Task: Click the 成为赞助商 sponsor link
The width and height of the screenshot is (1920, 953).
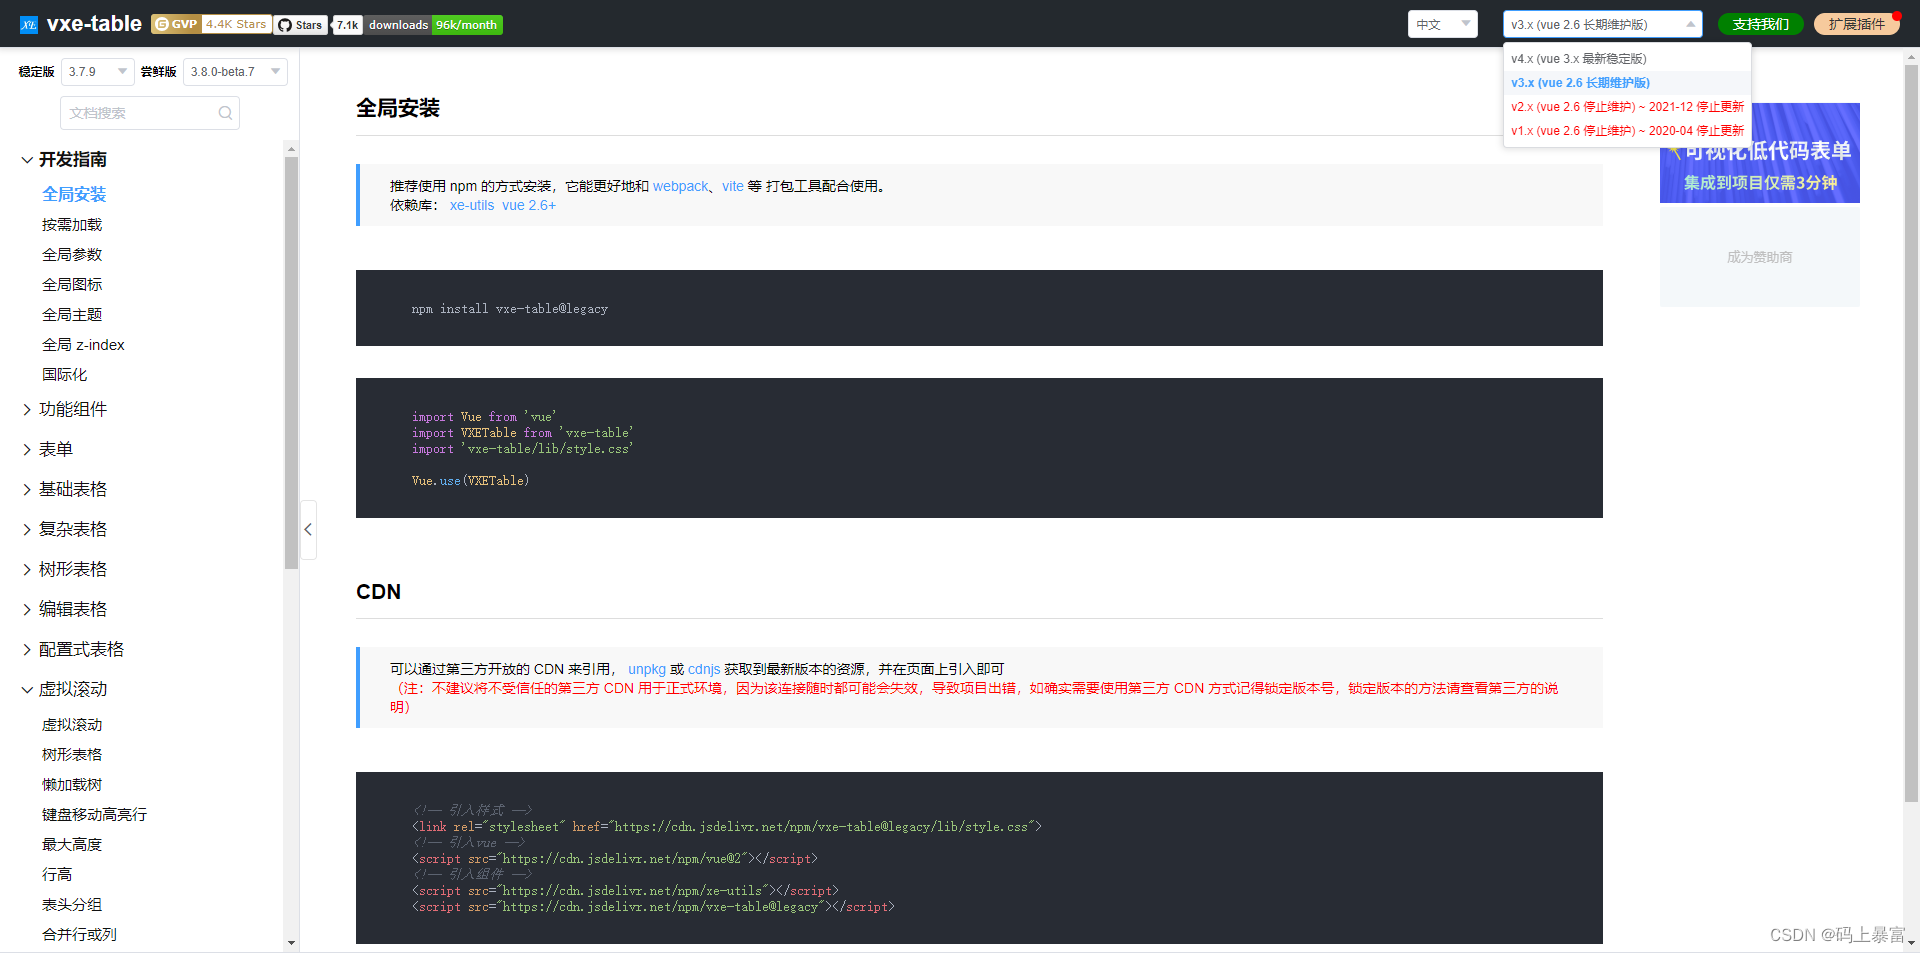Action: [1759, 257]
